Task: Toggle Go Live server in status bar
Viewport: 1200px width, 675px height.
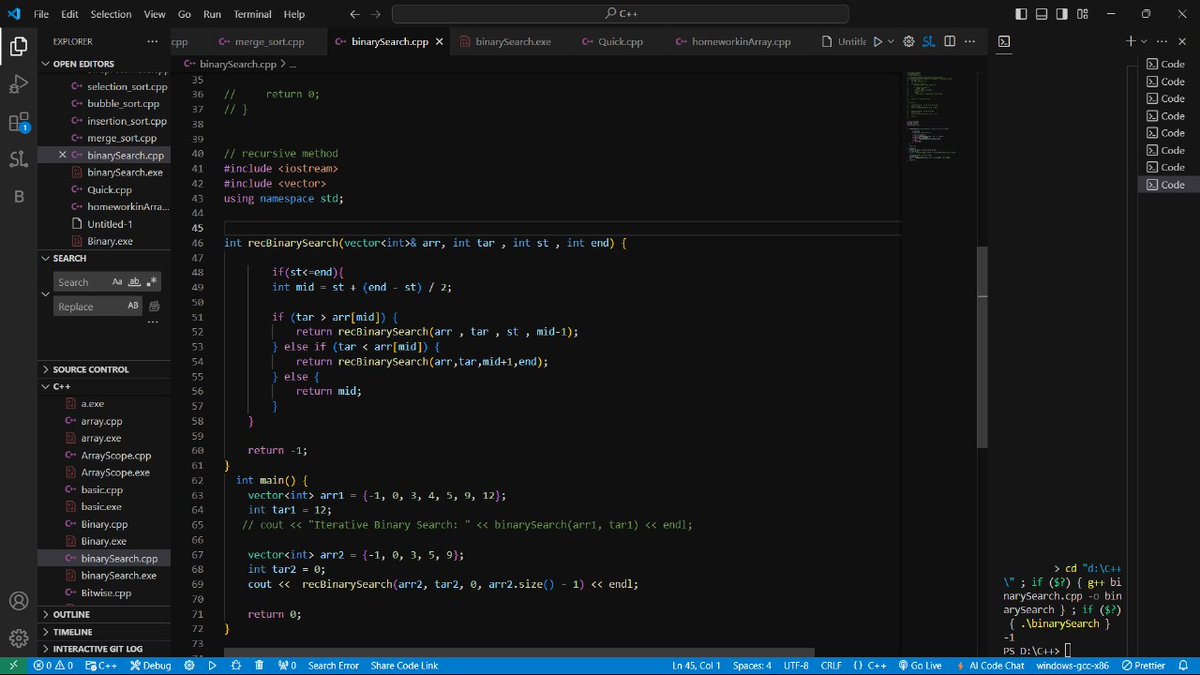Action: pyautogui.click(x=920, y=665)
